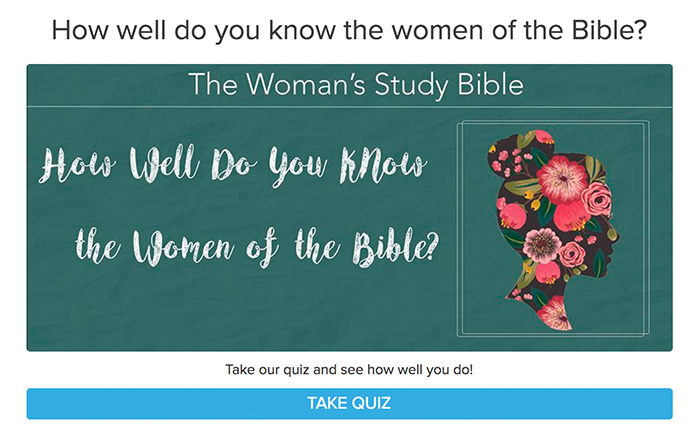The width and height of the screenshot is (700, 443).
Task: Click the large pink flower on silhouette's head
Action: pos(562,179)
